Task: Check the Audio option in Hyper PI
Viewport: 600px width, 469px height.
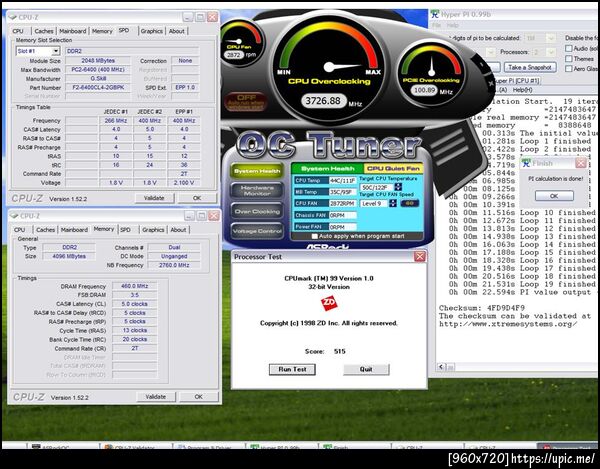Action: click(569, 48)
